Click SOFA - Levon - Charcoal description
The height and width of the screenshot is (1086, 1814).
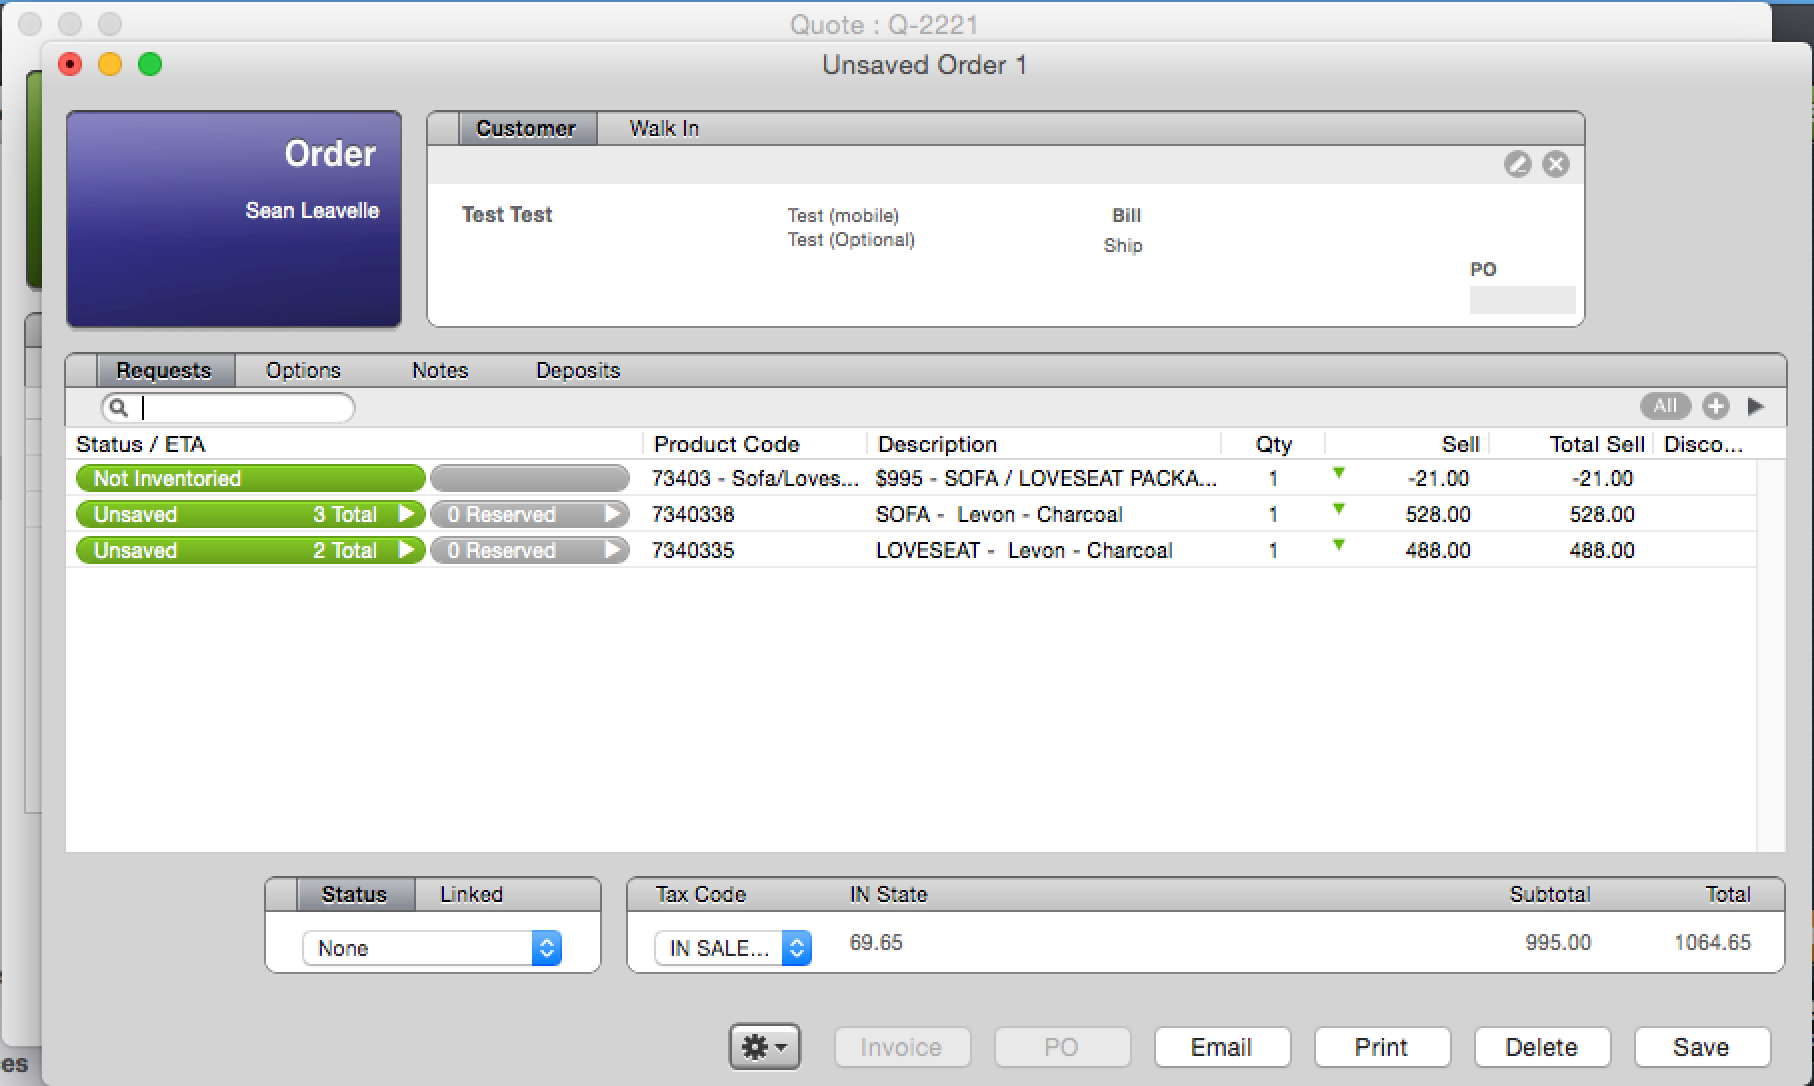[999, 514]
